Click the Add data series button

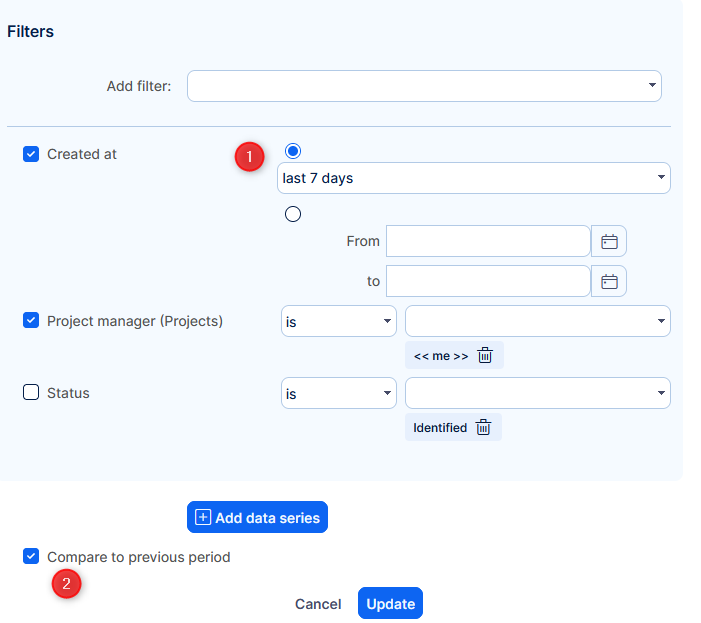coord(257,517)
